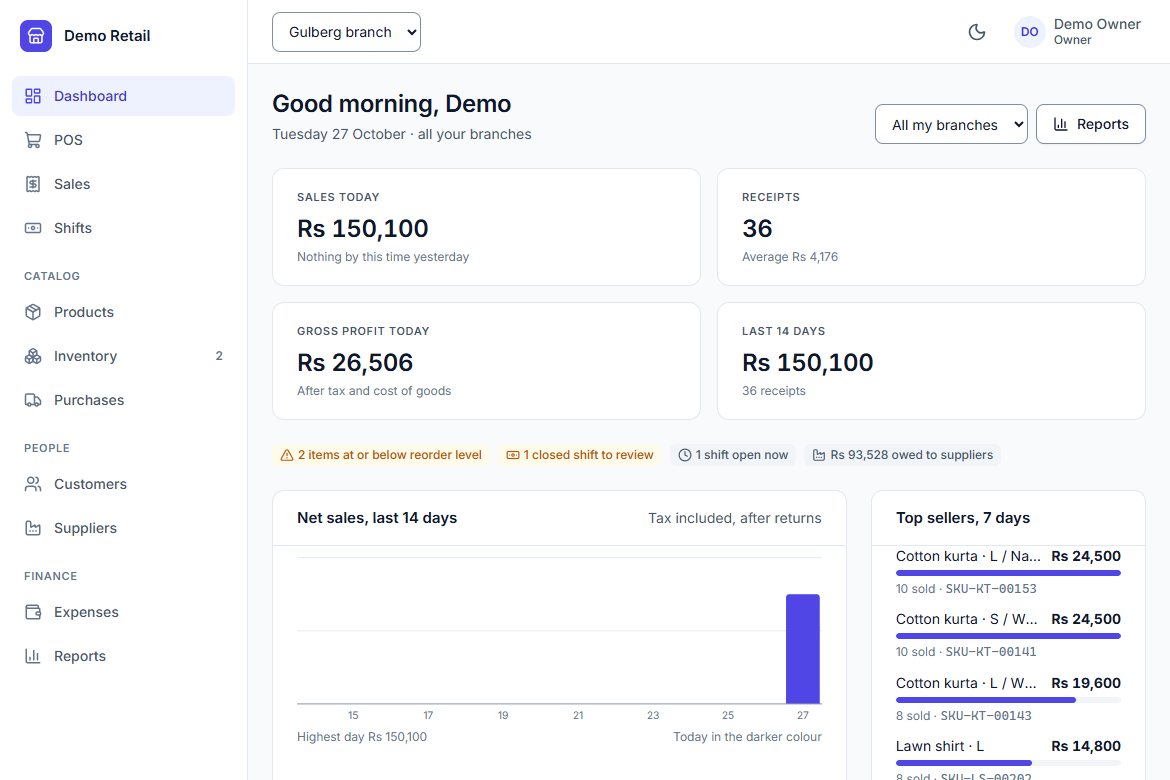Open the Gulberg branch dropdown
The width and height of the screenshot is (1170, 780).
pyautogui.click(x=346, y=32)
